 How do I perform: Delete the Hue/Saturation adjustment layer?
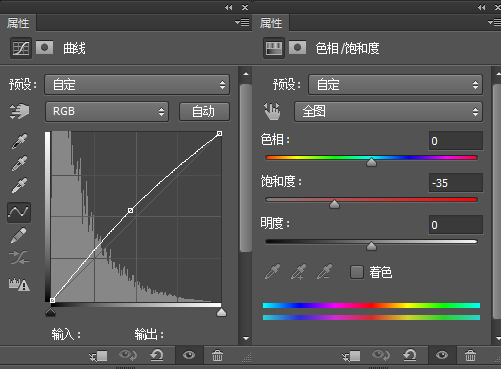470,356
